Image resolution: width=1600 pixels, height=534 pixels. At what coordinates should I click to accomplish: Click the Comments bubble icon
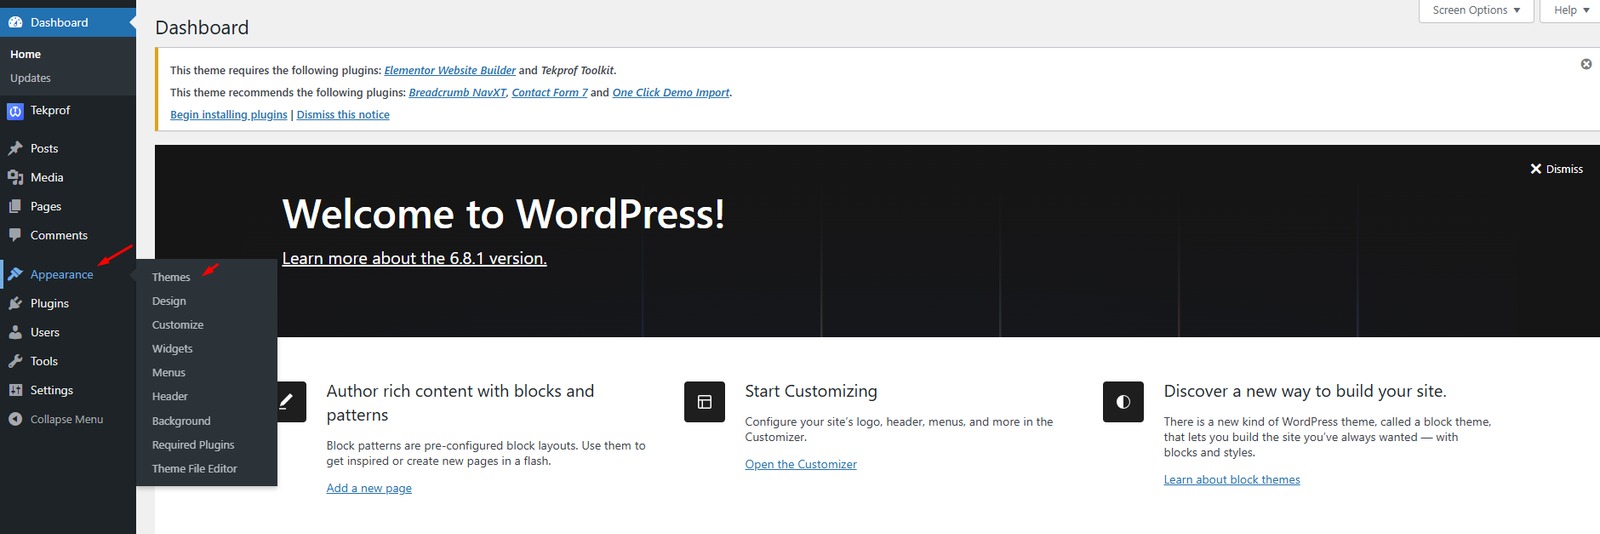tap(15, 235)
